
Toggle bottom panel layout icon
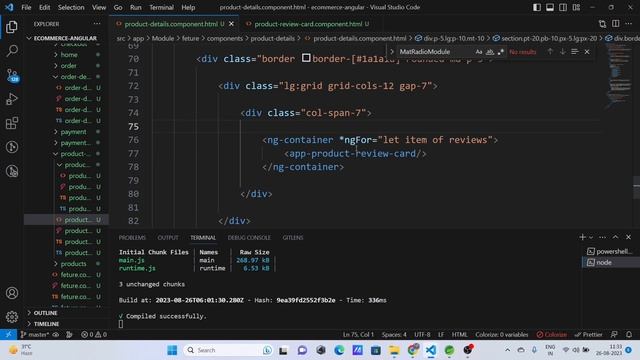(x=550, y=7)
